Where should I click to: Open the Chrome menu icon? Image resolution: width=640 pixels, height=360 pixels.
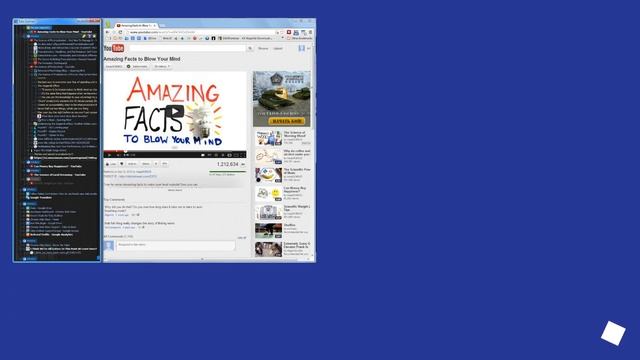click(x=311, y=32)
